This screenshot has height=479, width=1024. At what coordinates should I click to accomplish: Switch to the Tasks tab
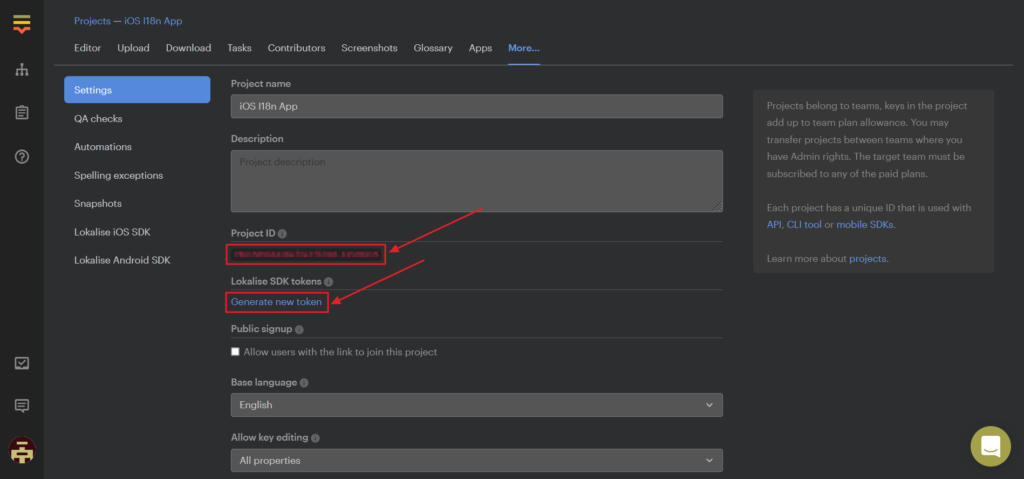(239, 48)
